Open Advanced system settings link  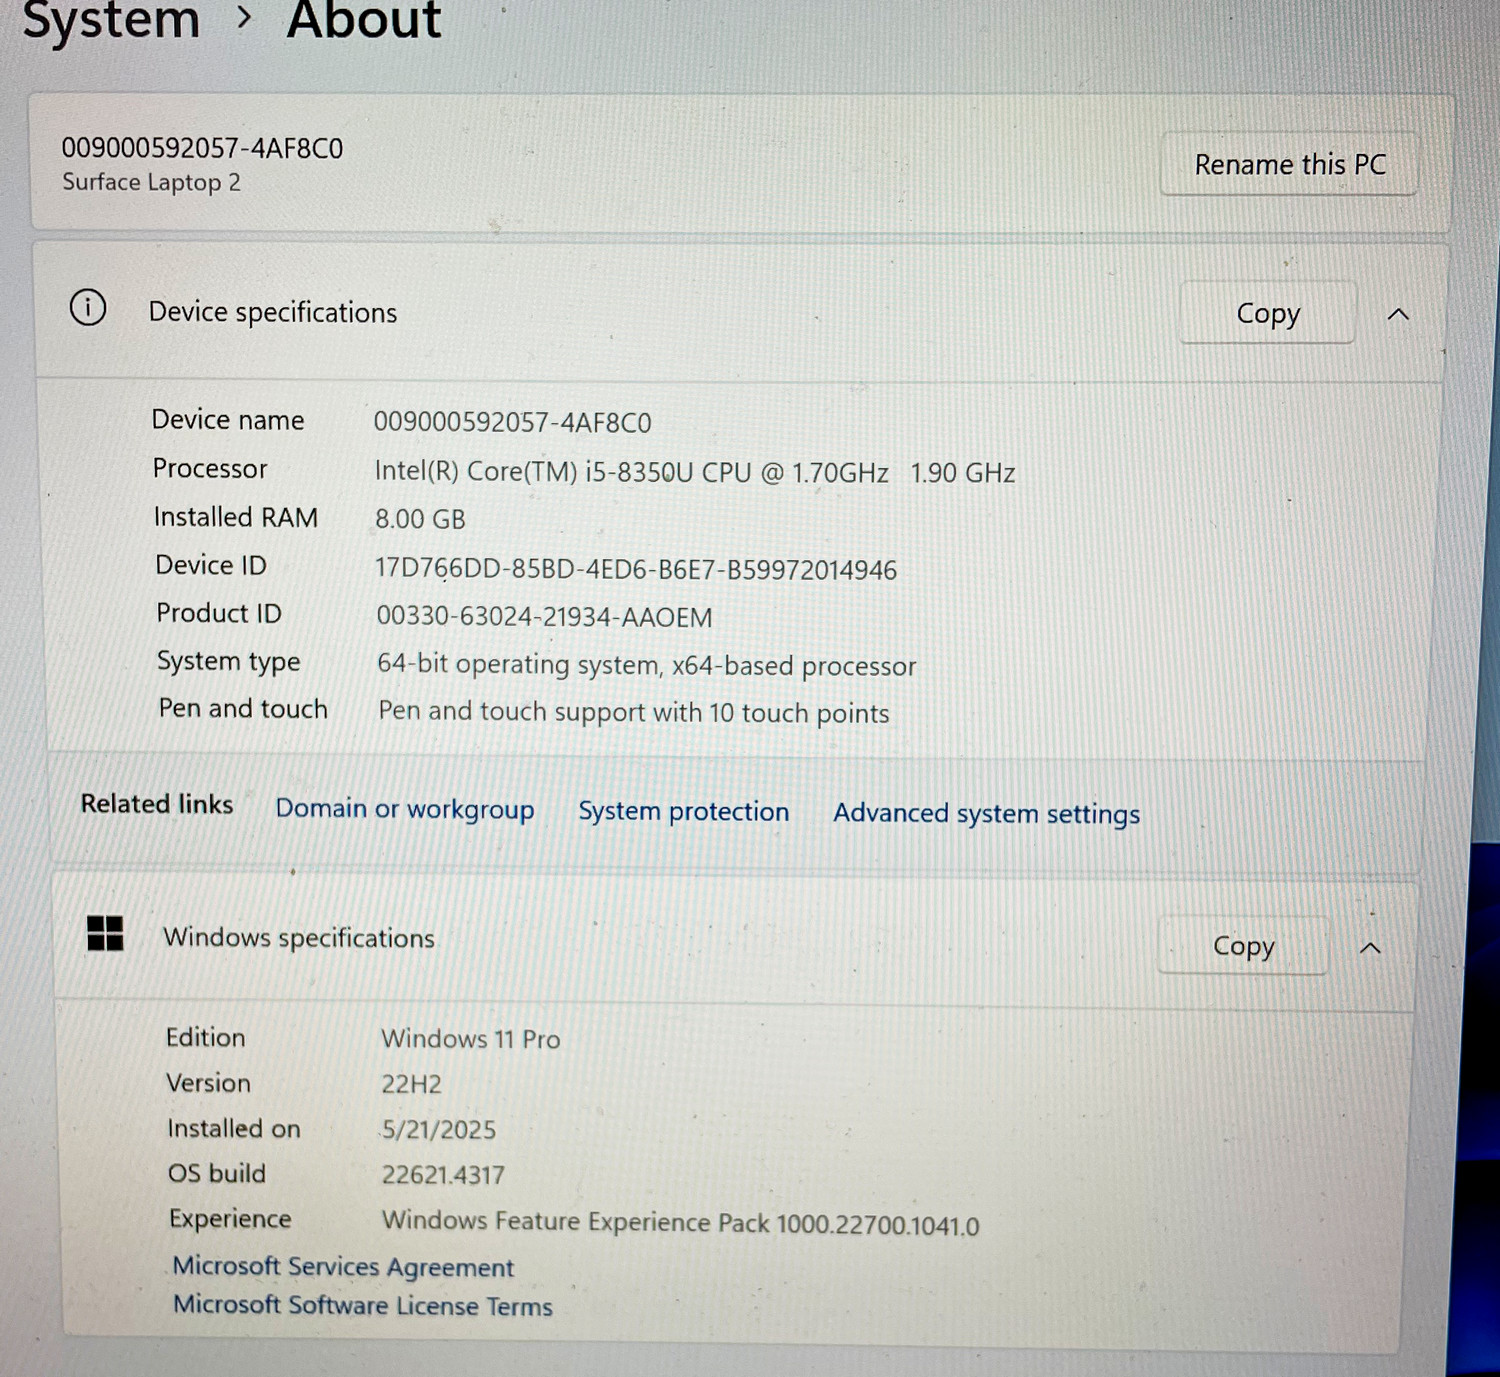[987, 814]
